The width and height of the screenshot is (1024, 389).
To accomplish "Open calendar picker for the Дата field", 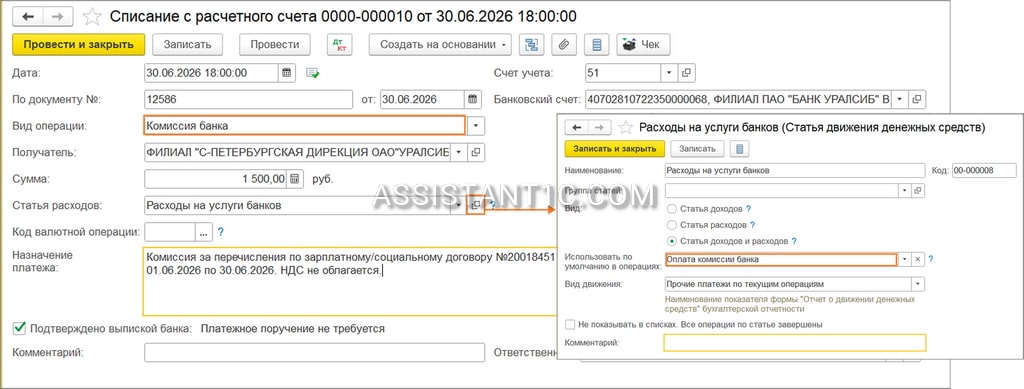I will 287,72.
